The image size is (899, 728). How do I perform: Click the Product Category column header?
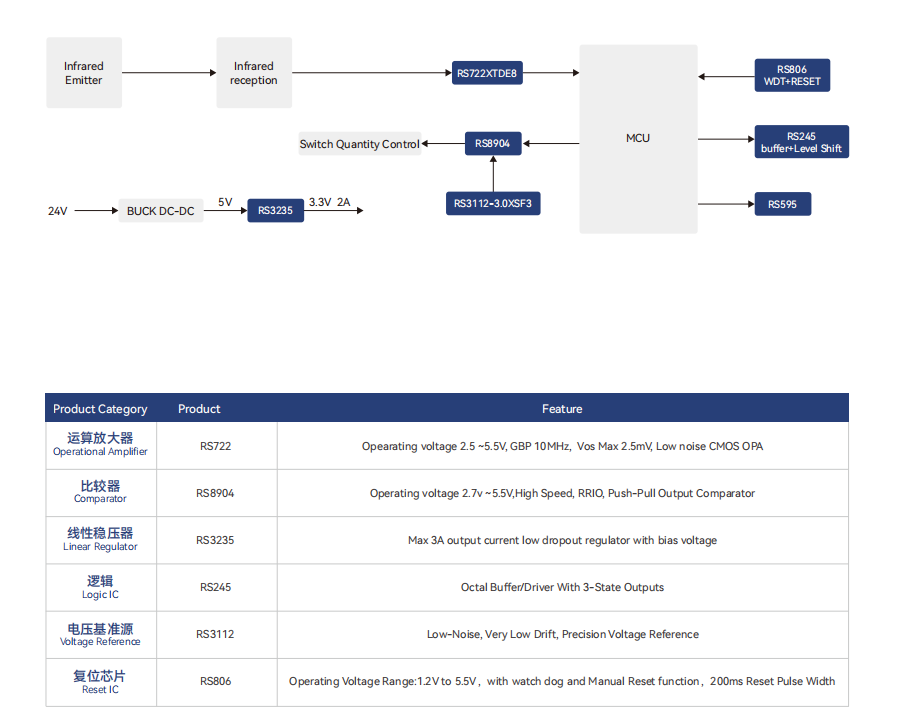pyautogui.click(x=100, y=409)
